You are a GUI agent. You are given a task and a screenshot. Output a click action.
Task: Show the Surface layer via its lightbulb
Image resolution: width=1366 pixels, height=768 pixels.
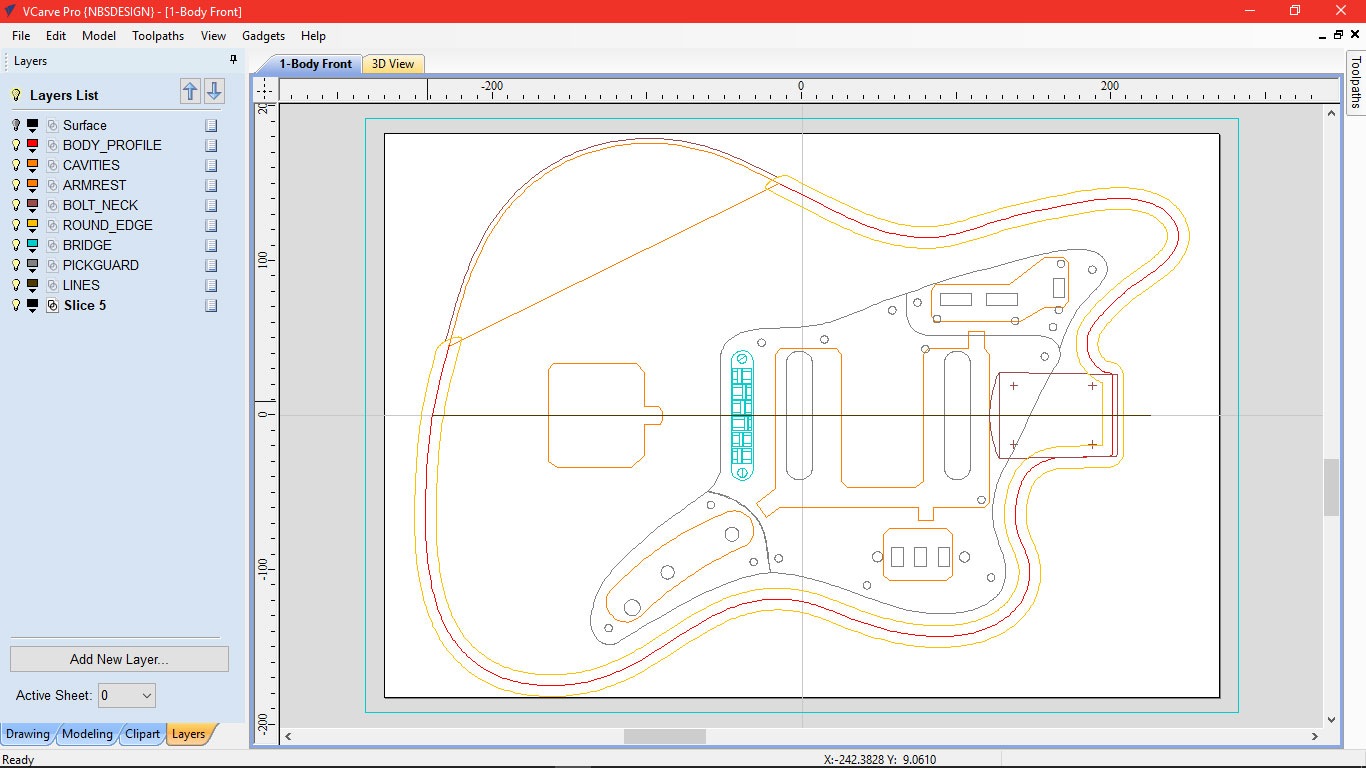(16, 125)
